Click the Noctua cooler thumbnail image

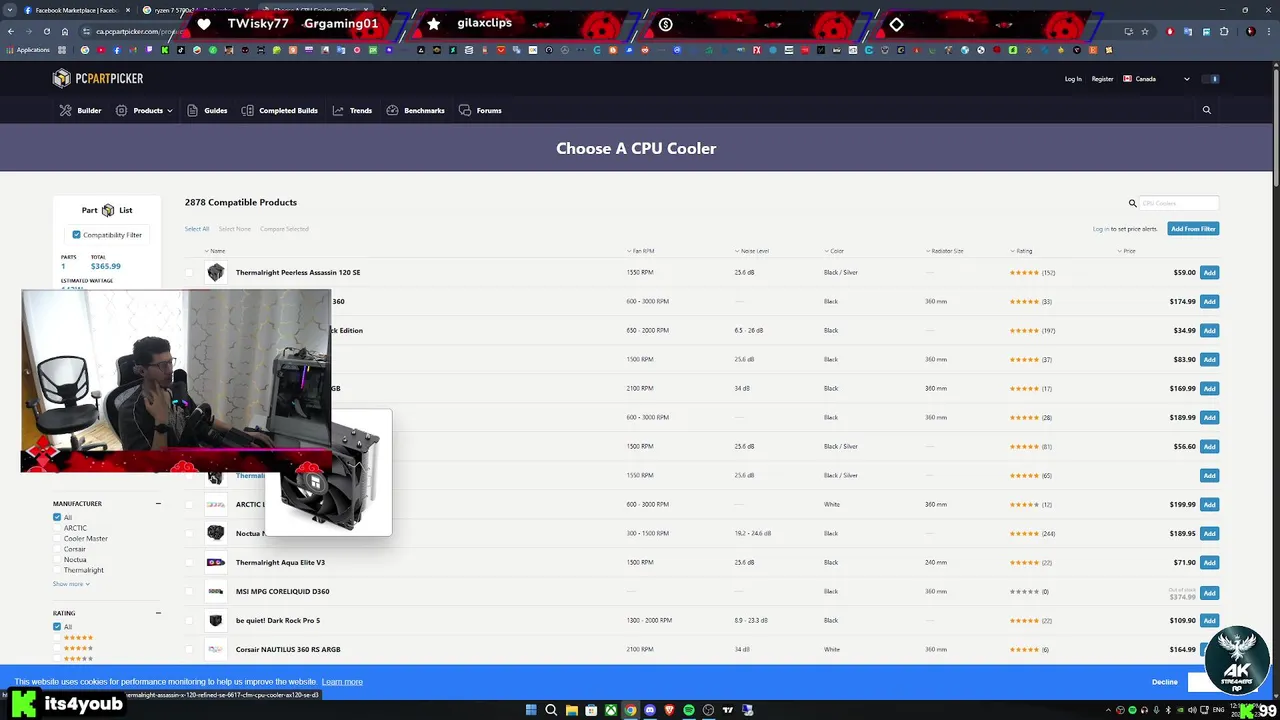216,534
